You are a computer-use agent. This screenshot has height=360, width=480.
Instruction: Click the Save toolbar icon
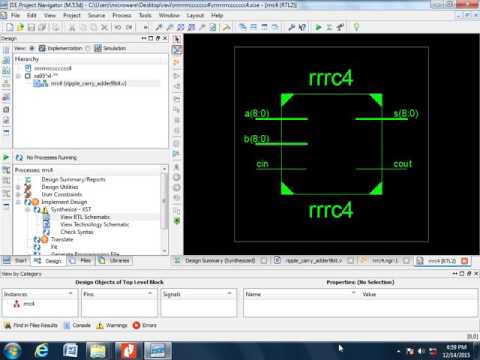[x=31, y=27]
